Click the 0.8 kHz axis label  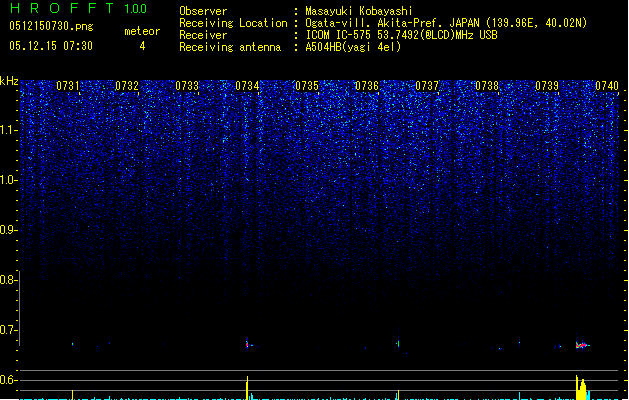click(9, 280)
